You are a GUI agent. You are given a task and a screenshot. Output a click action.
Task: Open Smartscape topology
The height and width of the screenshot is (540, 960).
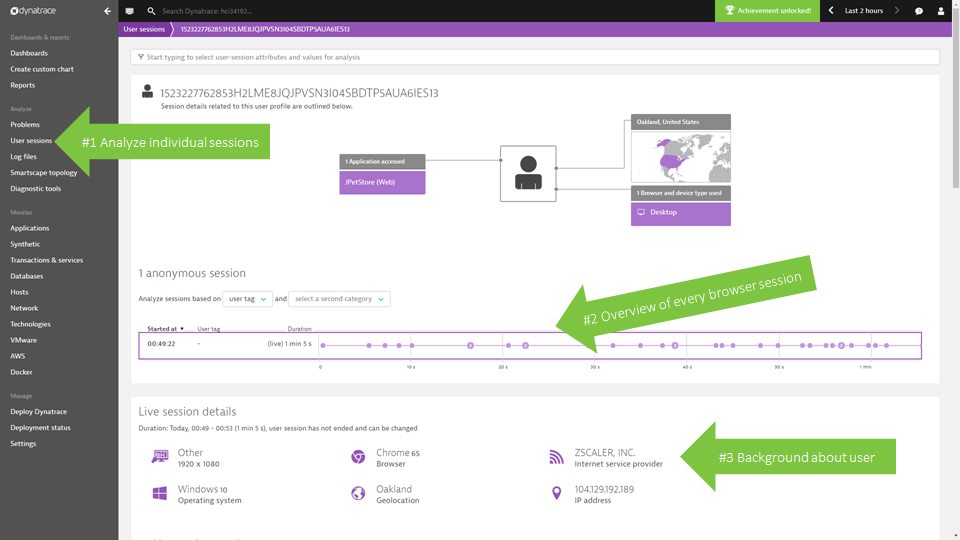point(43,173)
